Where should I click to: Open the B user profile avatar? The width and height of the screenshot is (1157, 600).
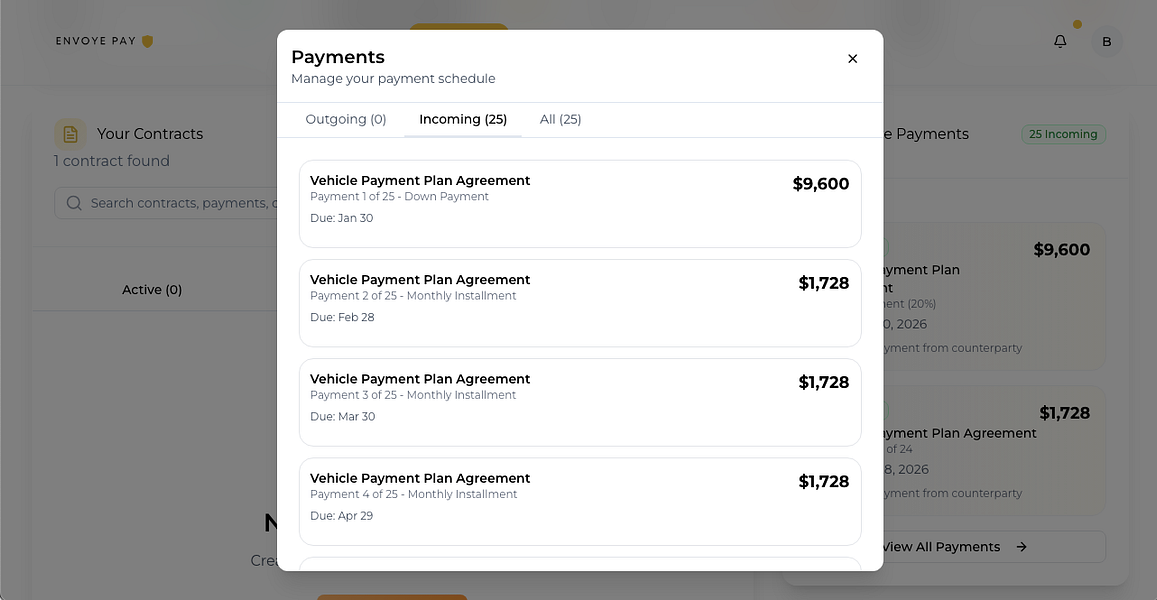pyautogui.click(x=1107, y=42)
